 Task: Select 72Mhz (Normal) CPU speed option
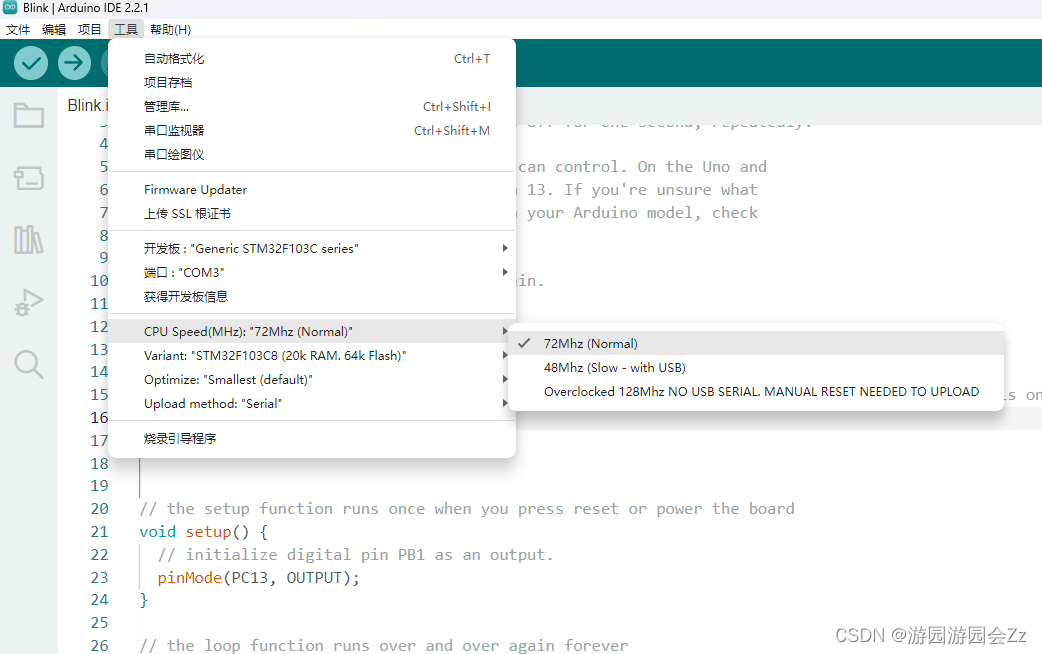coord(756,343)
